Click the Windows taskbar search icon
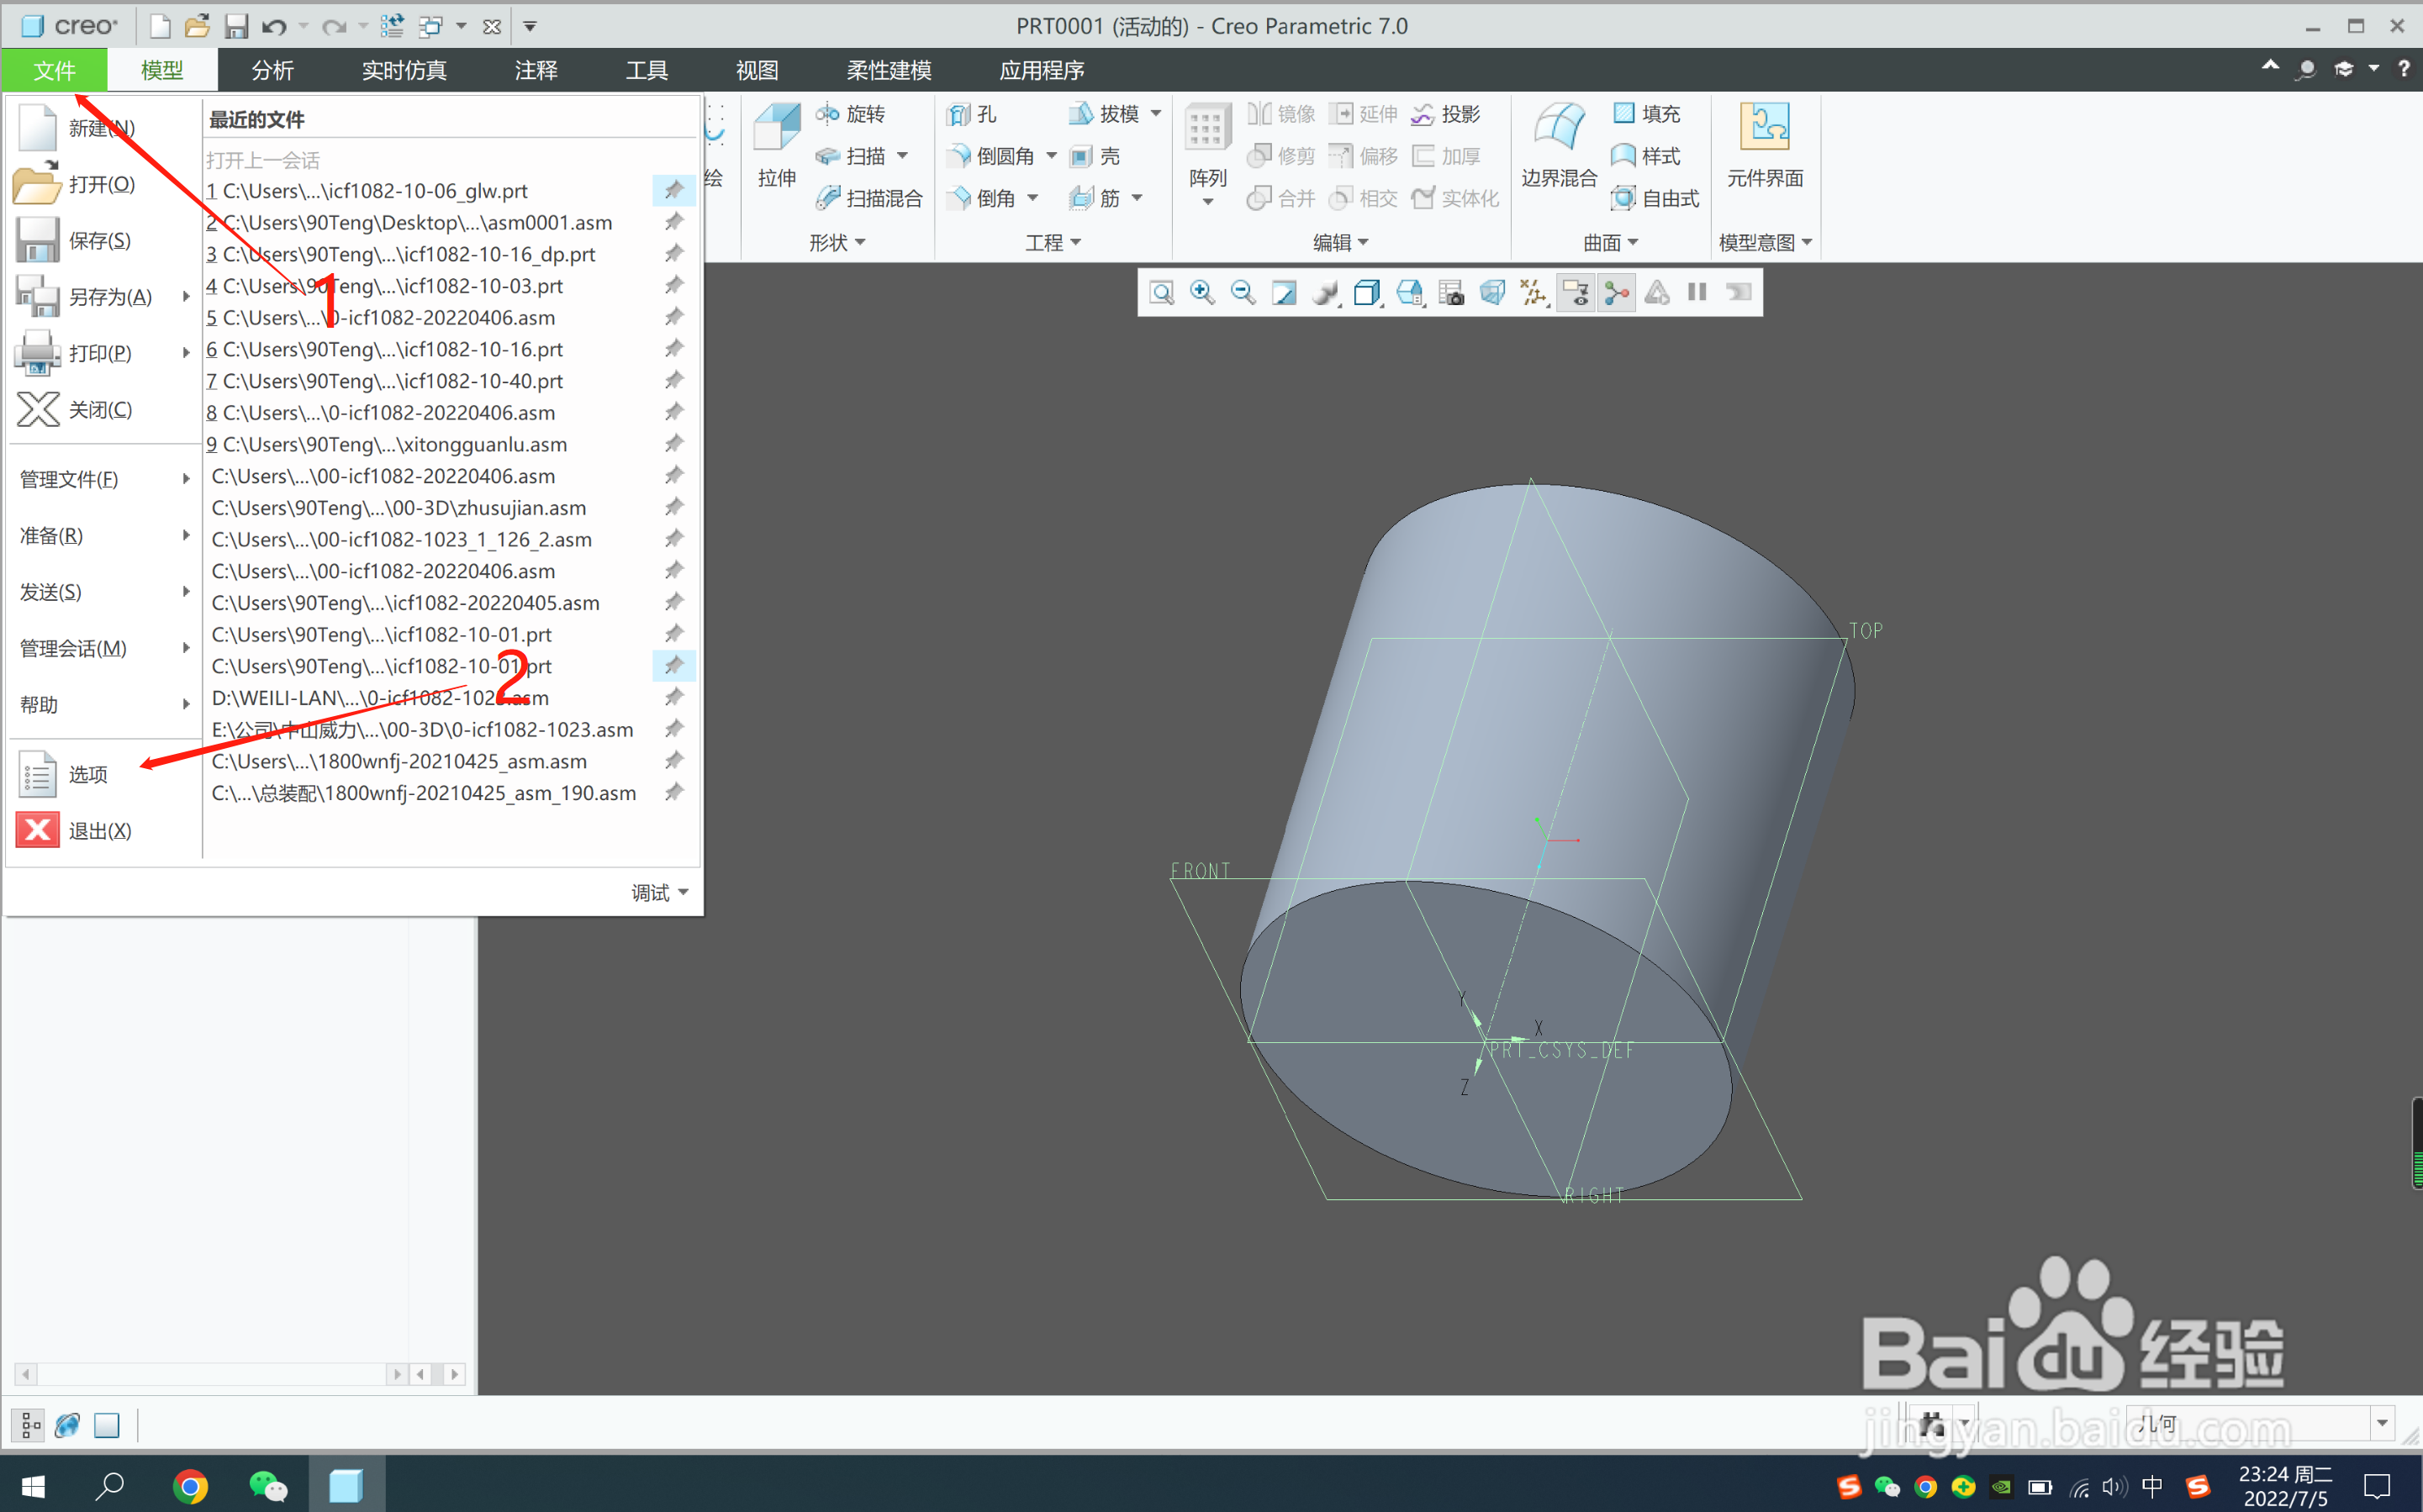The image size is (2423, 1512). point(109,1486)
